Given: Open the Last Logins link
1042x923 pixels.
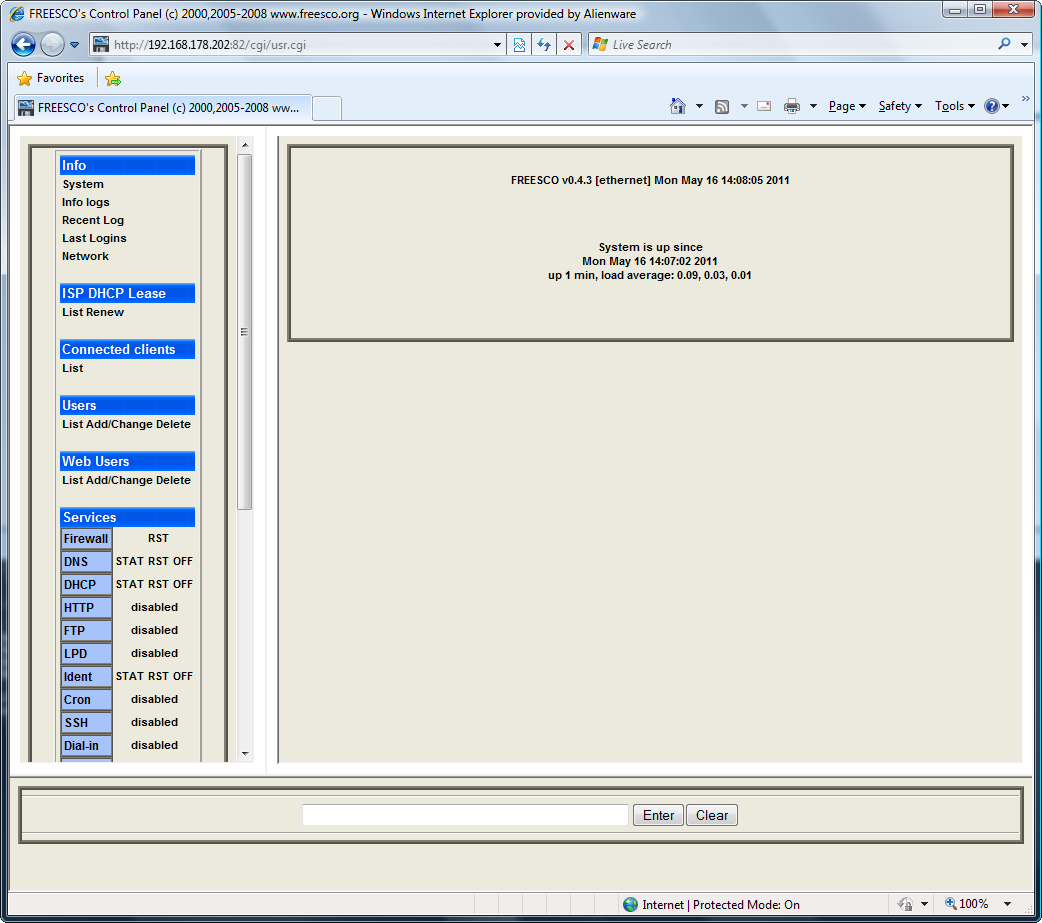Looking at the screenshot, I should [x=94, y=238].
